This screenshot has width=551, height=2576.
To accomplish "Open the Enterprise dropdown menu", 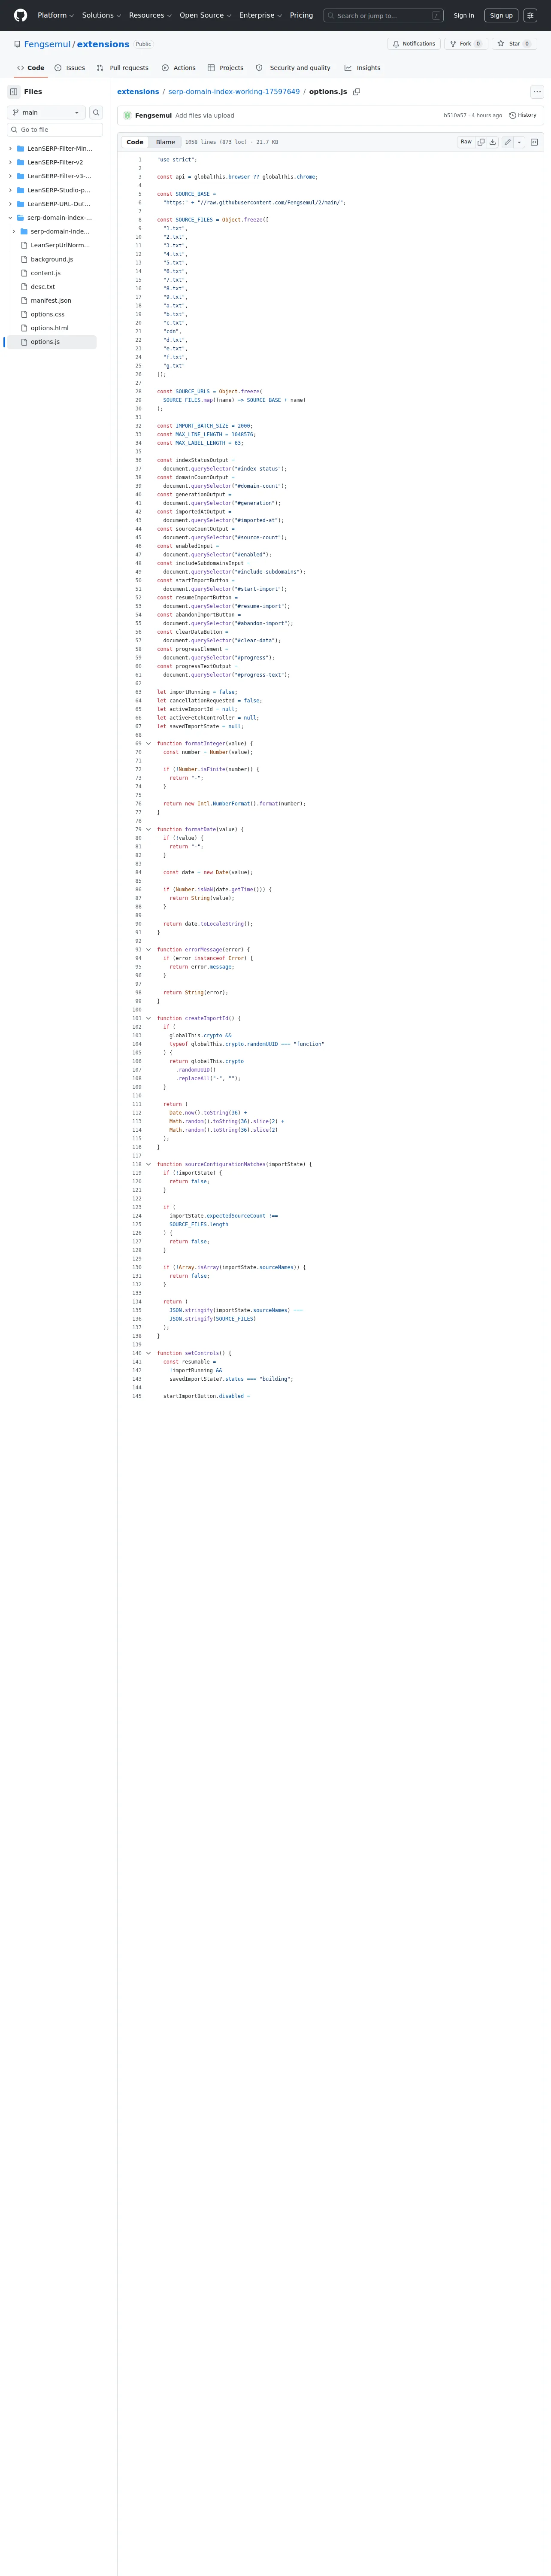I will pyautogui.click(x=260, y=15).
